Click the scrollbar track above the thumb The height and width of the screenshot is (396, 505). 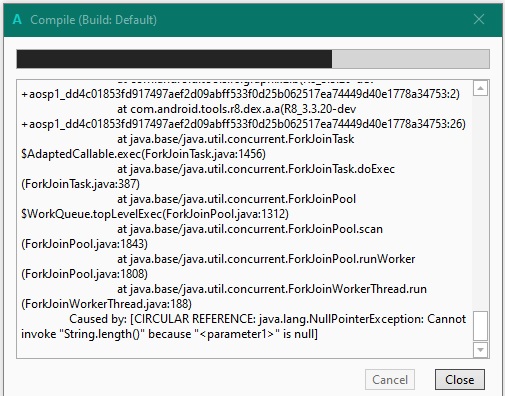[480, 203]
